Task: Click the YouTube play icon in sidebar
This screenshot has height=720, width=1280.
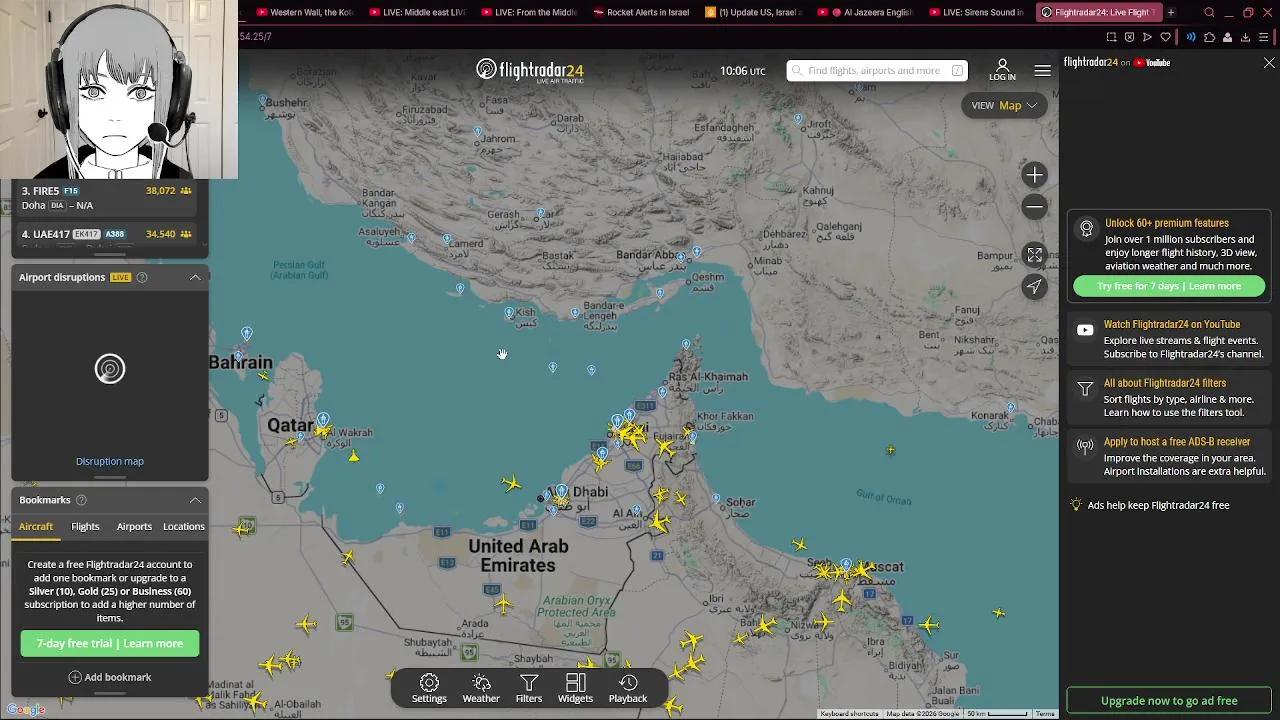Action: [1085, 330]
